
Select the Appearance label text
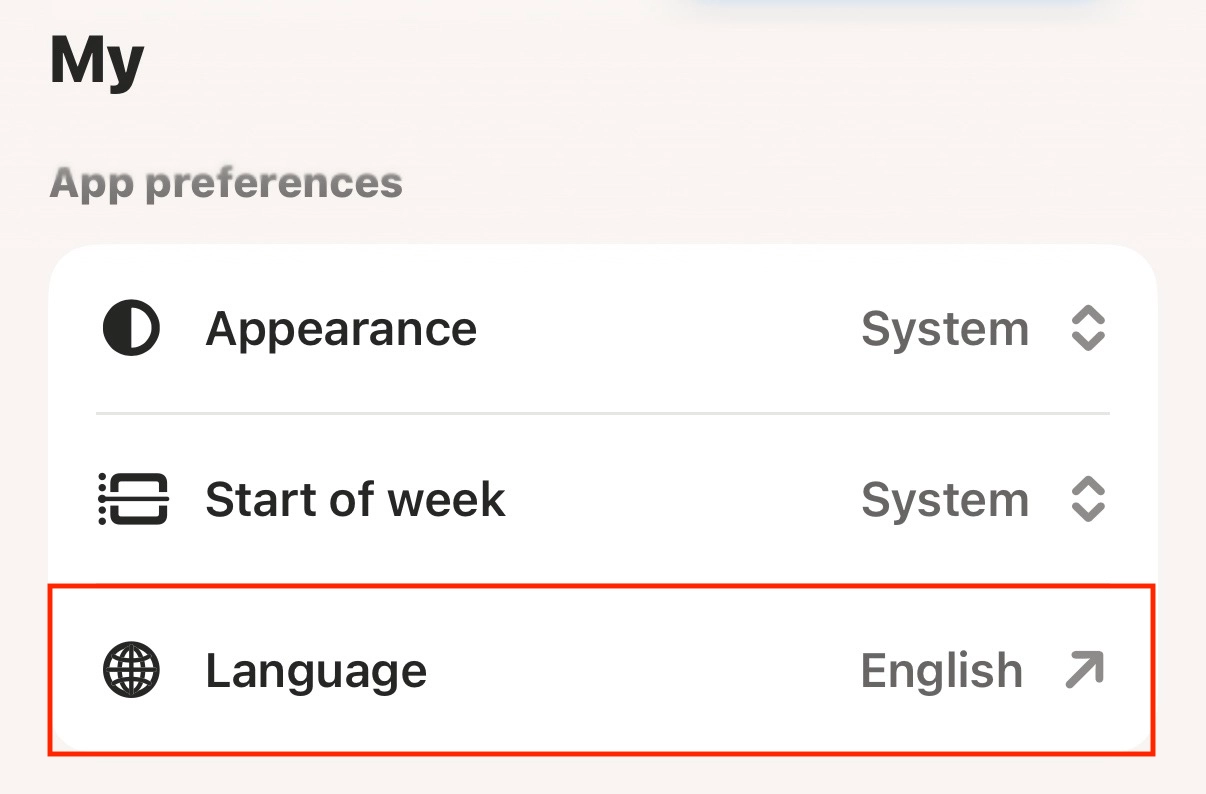(x=341, y=329)
